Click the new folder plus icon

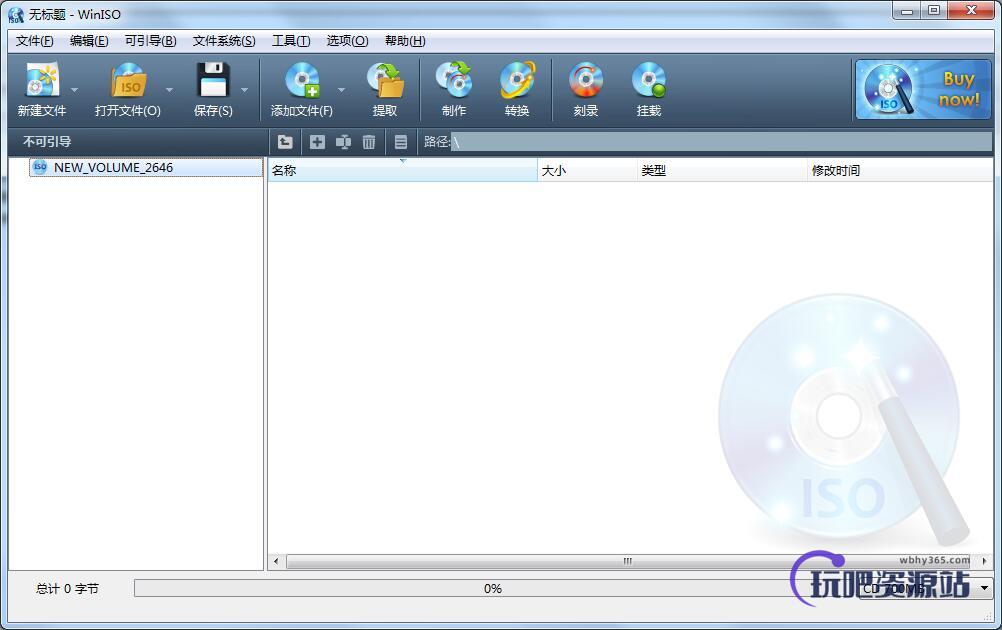(x=317, y=142)
